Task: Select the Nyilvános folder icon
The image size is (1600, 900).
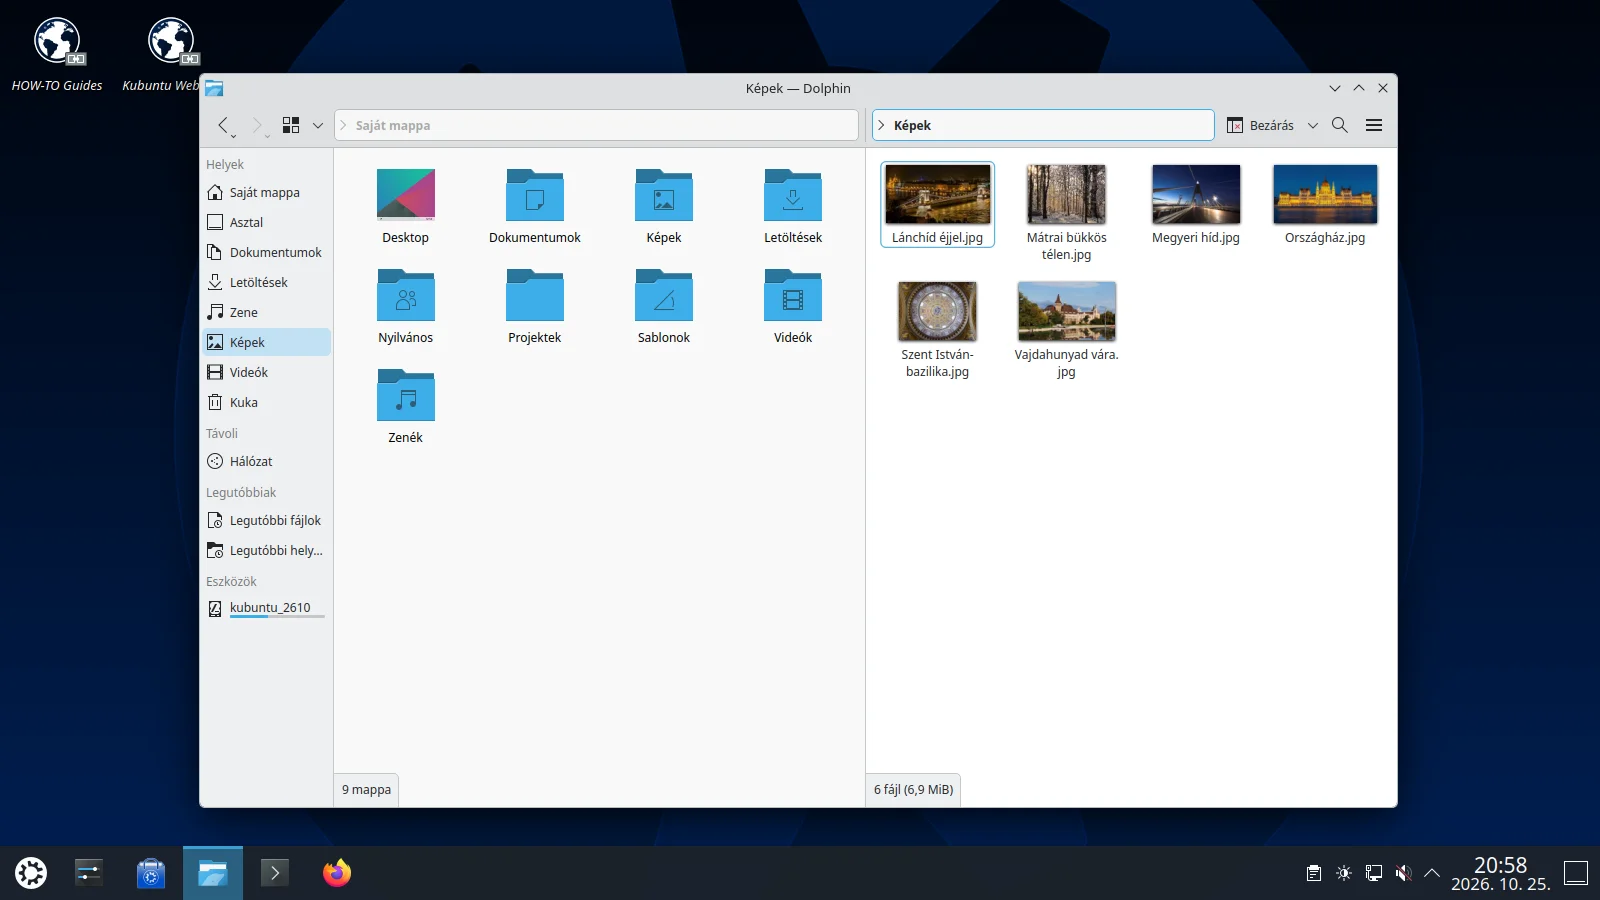Action: pyautogui.click(x=406, y=296)
